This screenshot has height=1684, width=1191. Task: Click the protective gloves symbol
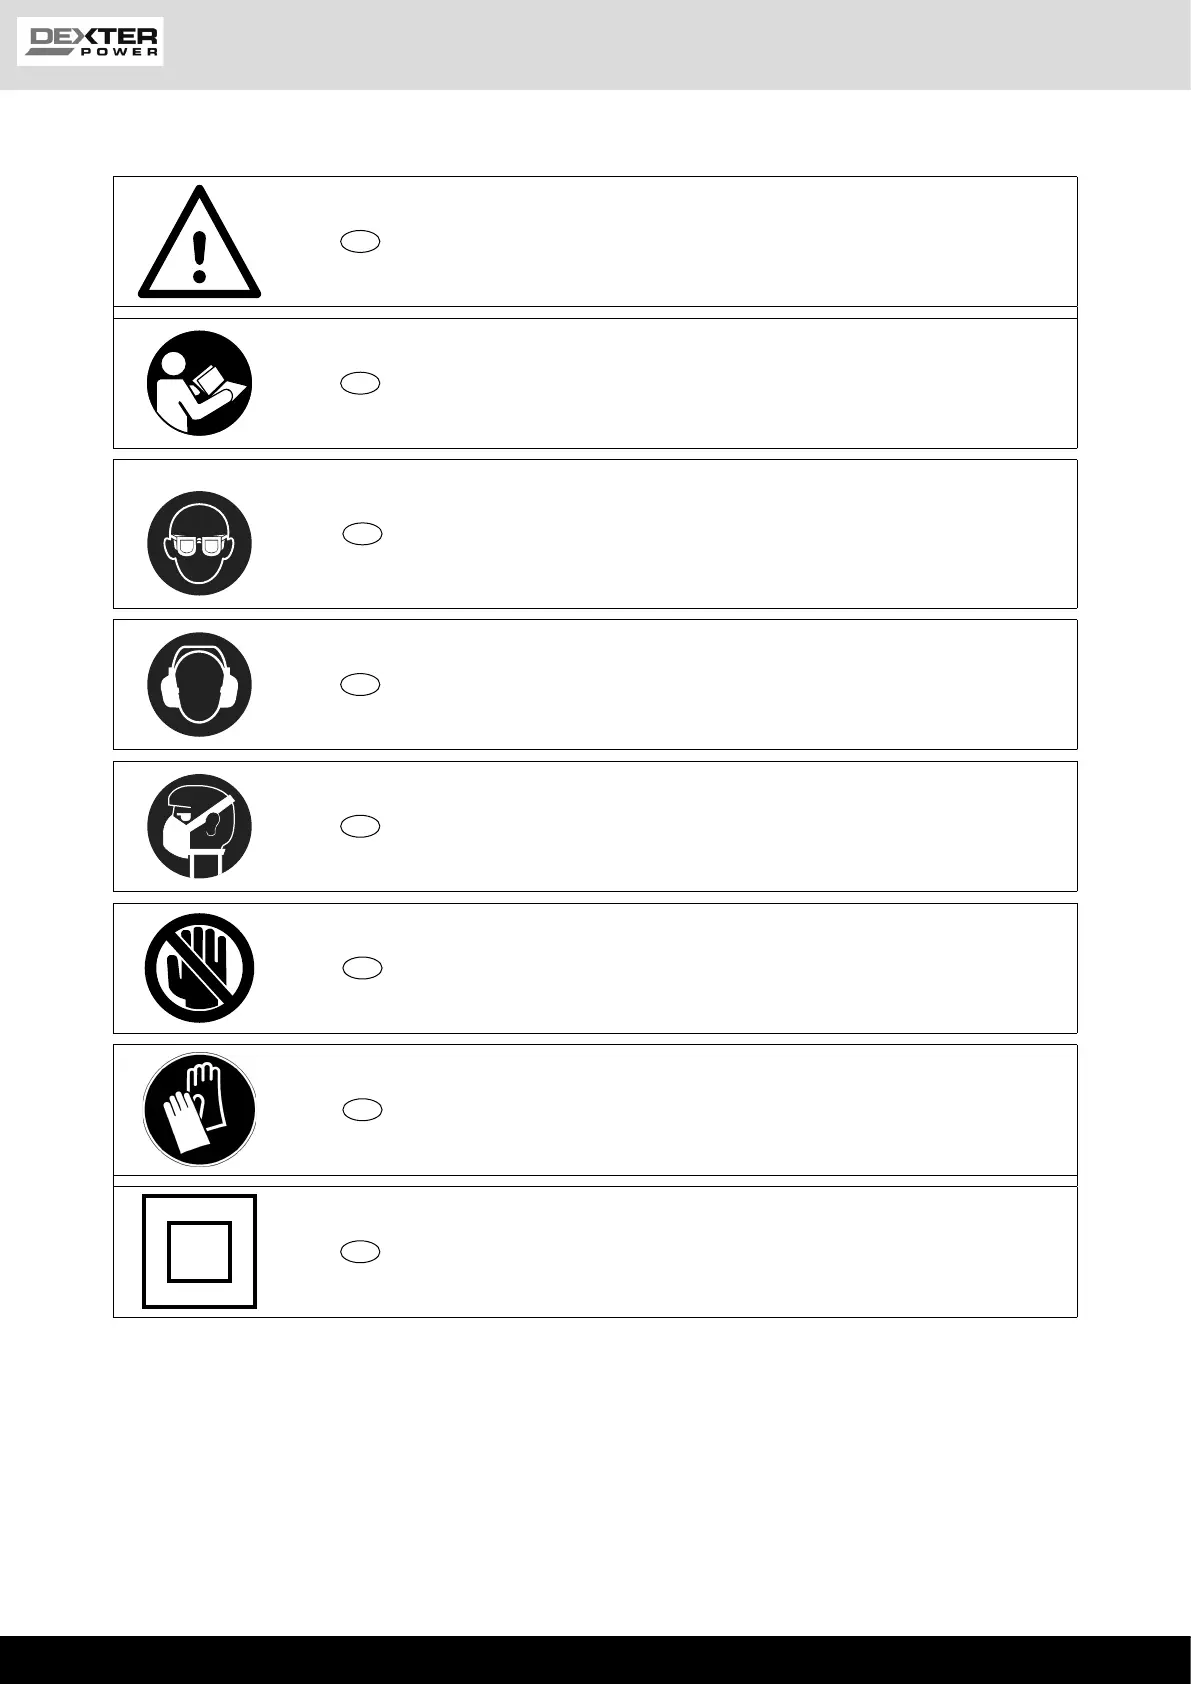(x=199, y=1110)
